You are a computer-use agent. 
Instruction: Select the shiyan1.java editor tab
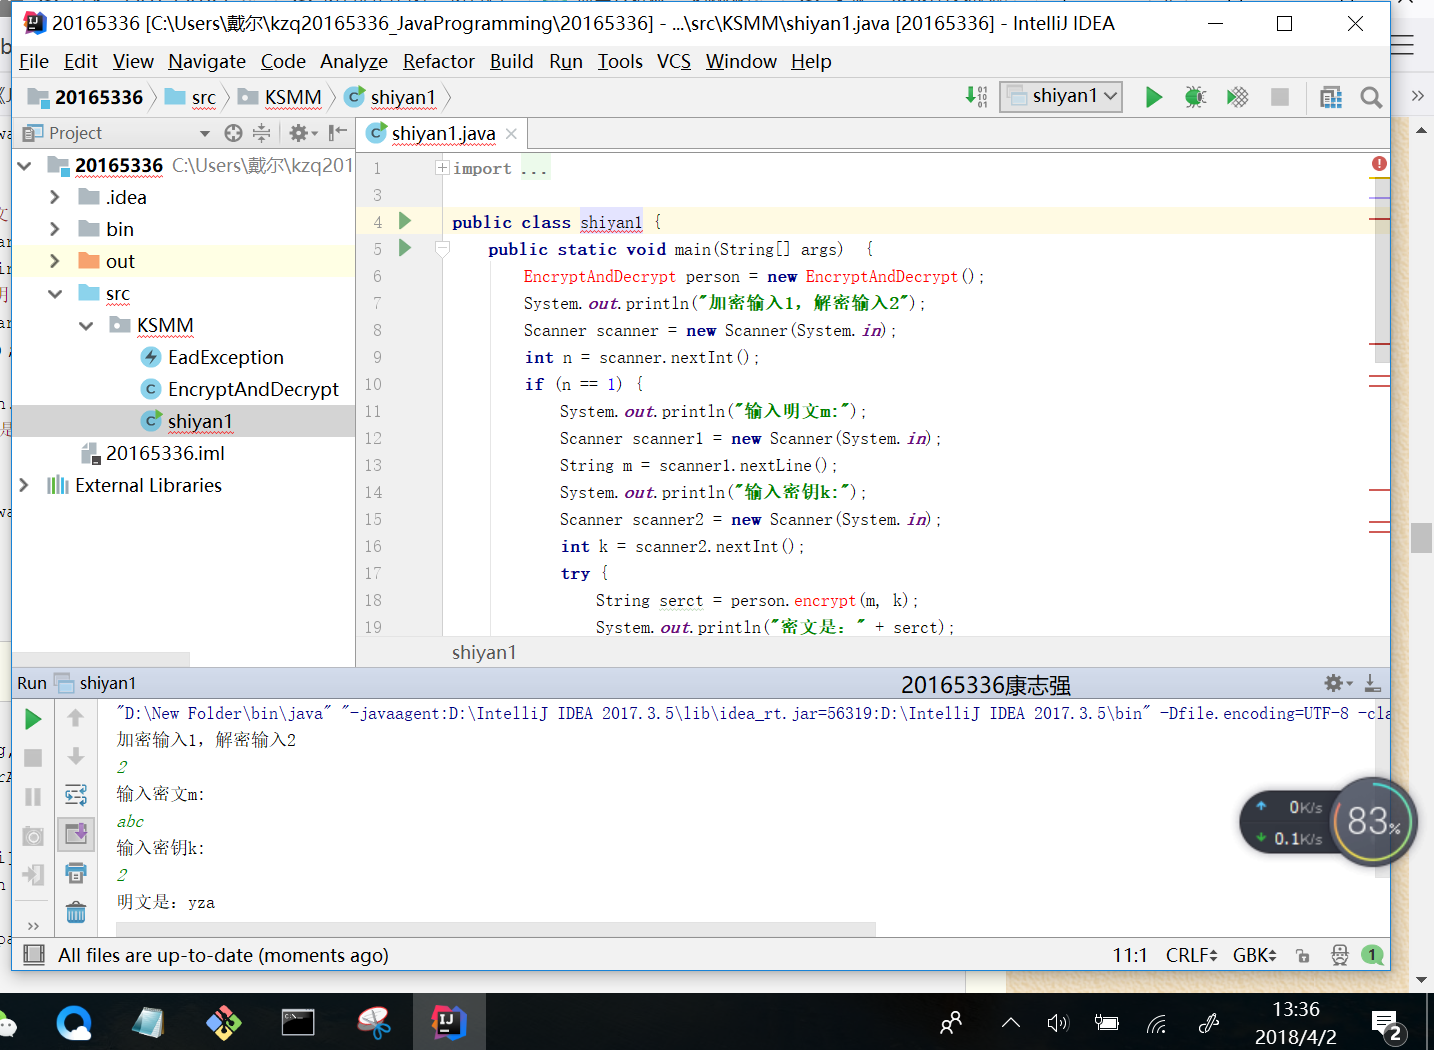tap(443, 134)
